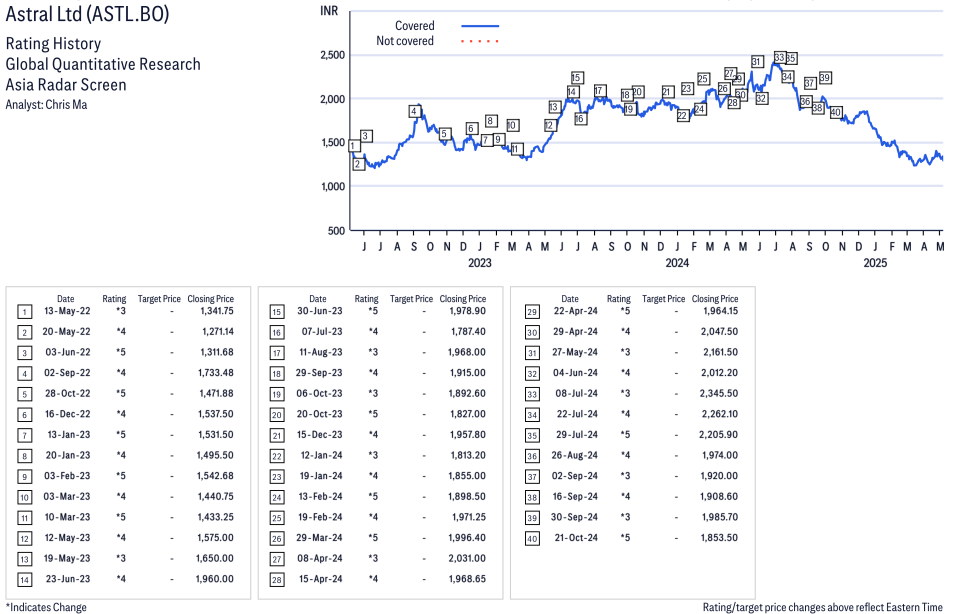Click the numbered box 14 beside 23-Jun-23

pyautogui.click(x=24, y=580)
